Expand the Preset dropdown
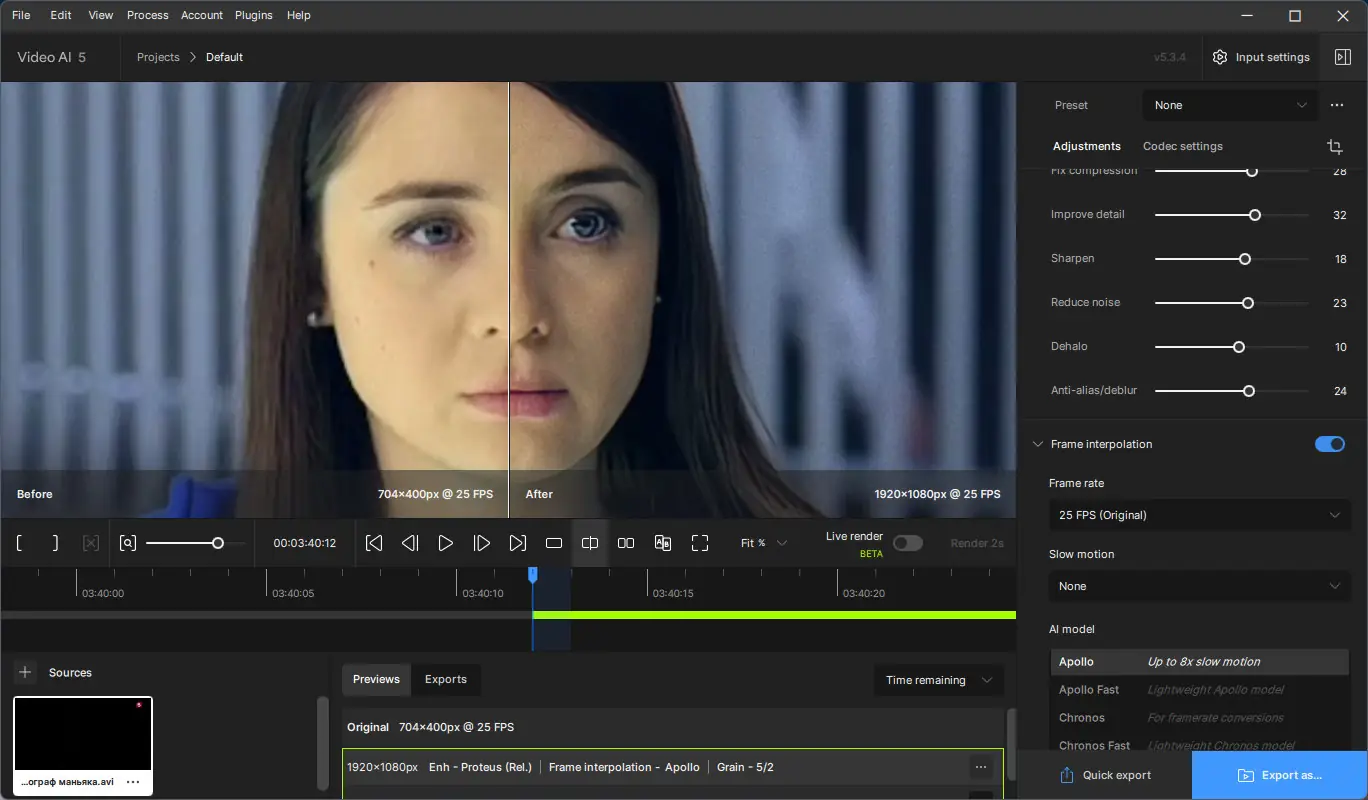This screenshot has height=800, width=1368. point(1229,105)
